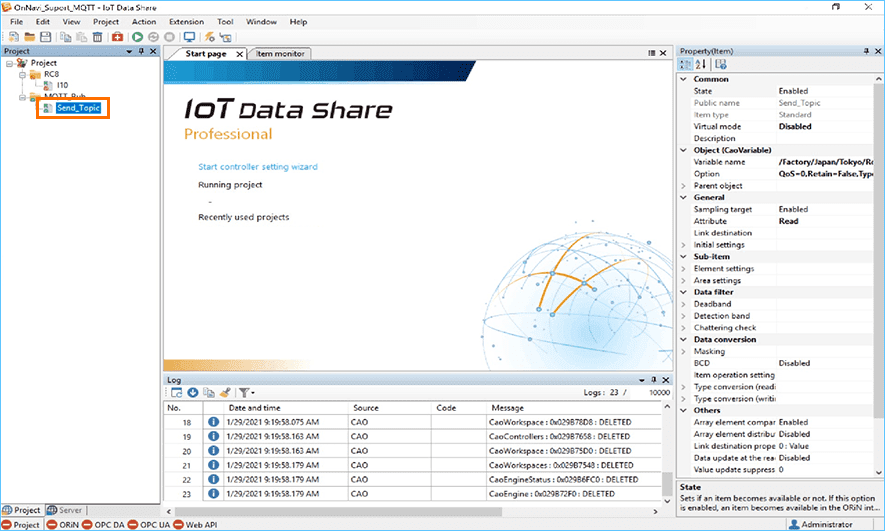Click the Copy icon in main toolbar
This screenshot has width=885, height=531.
pos(65,37)
